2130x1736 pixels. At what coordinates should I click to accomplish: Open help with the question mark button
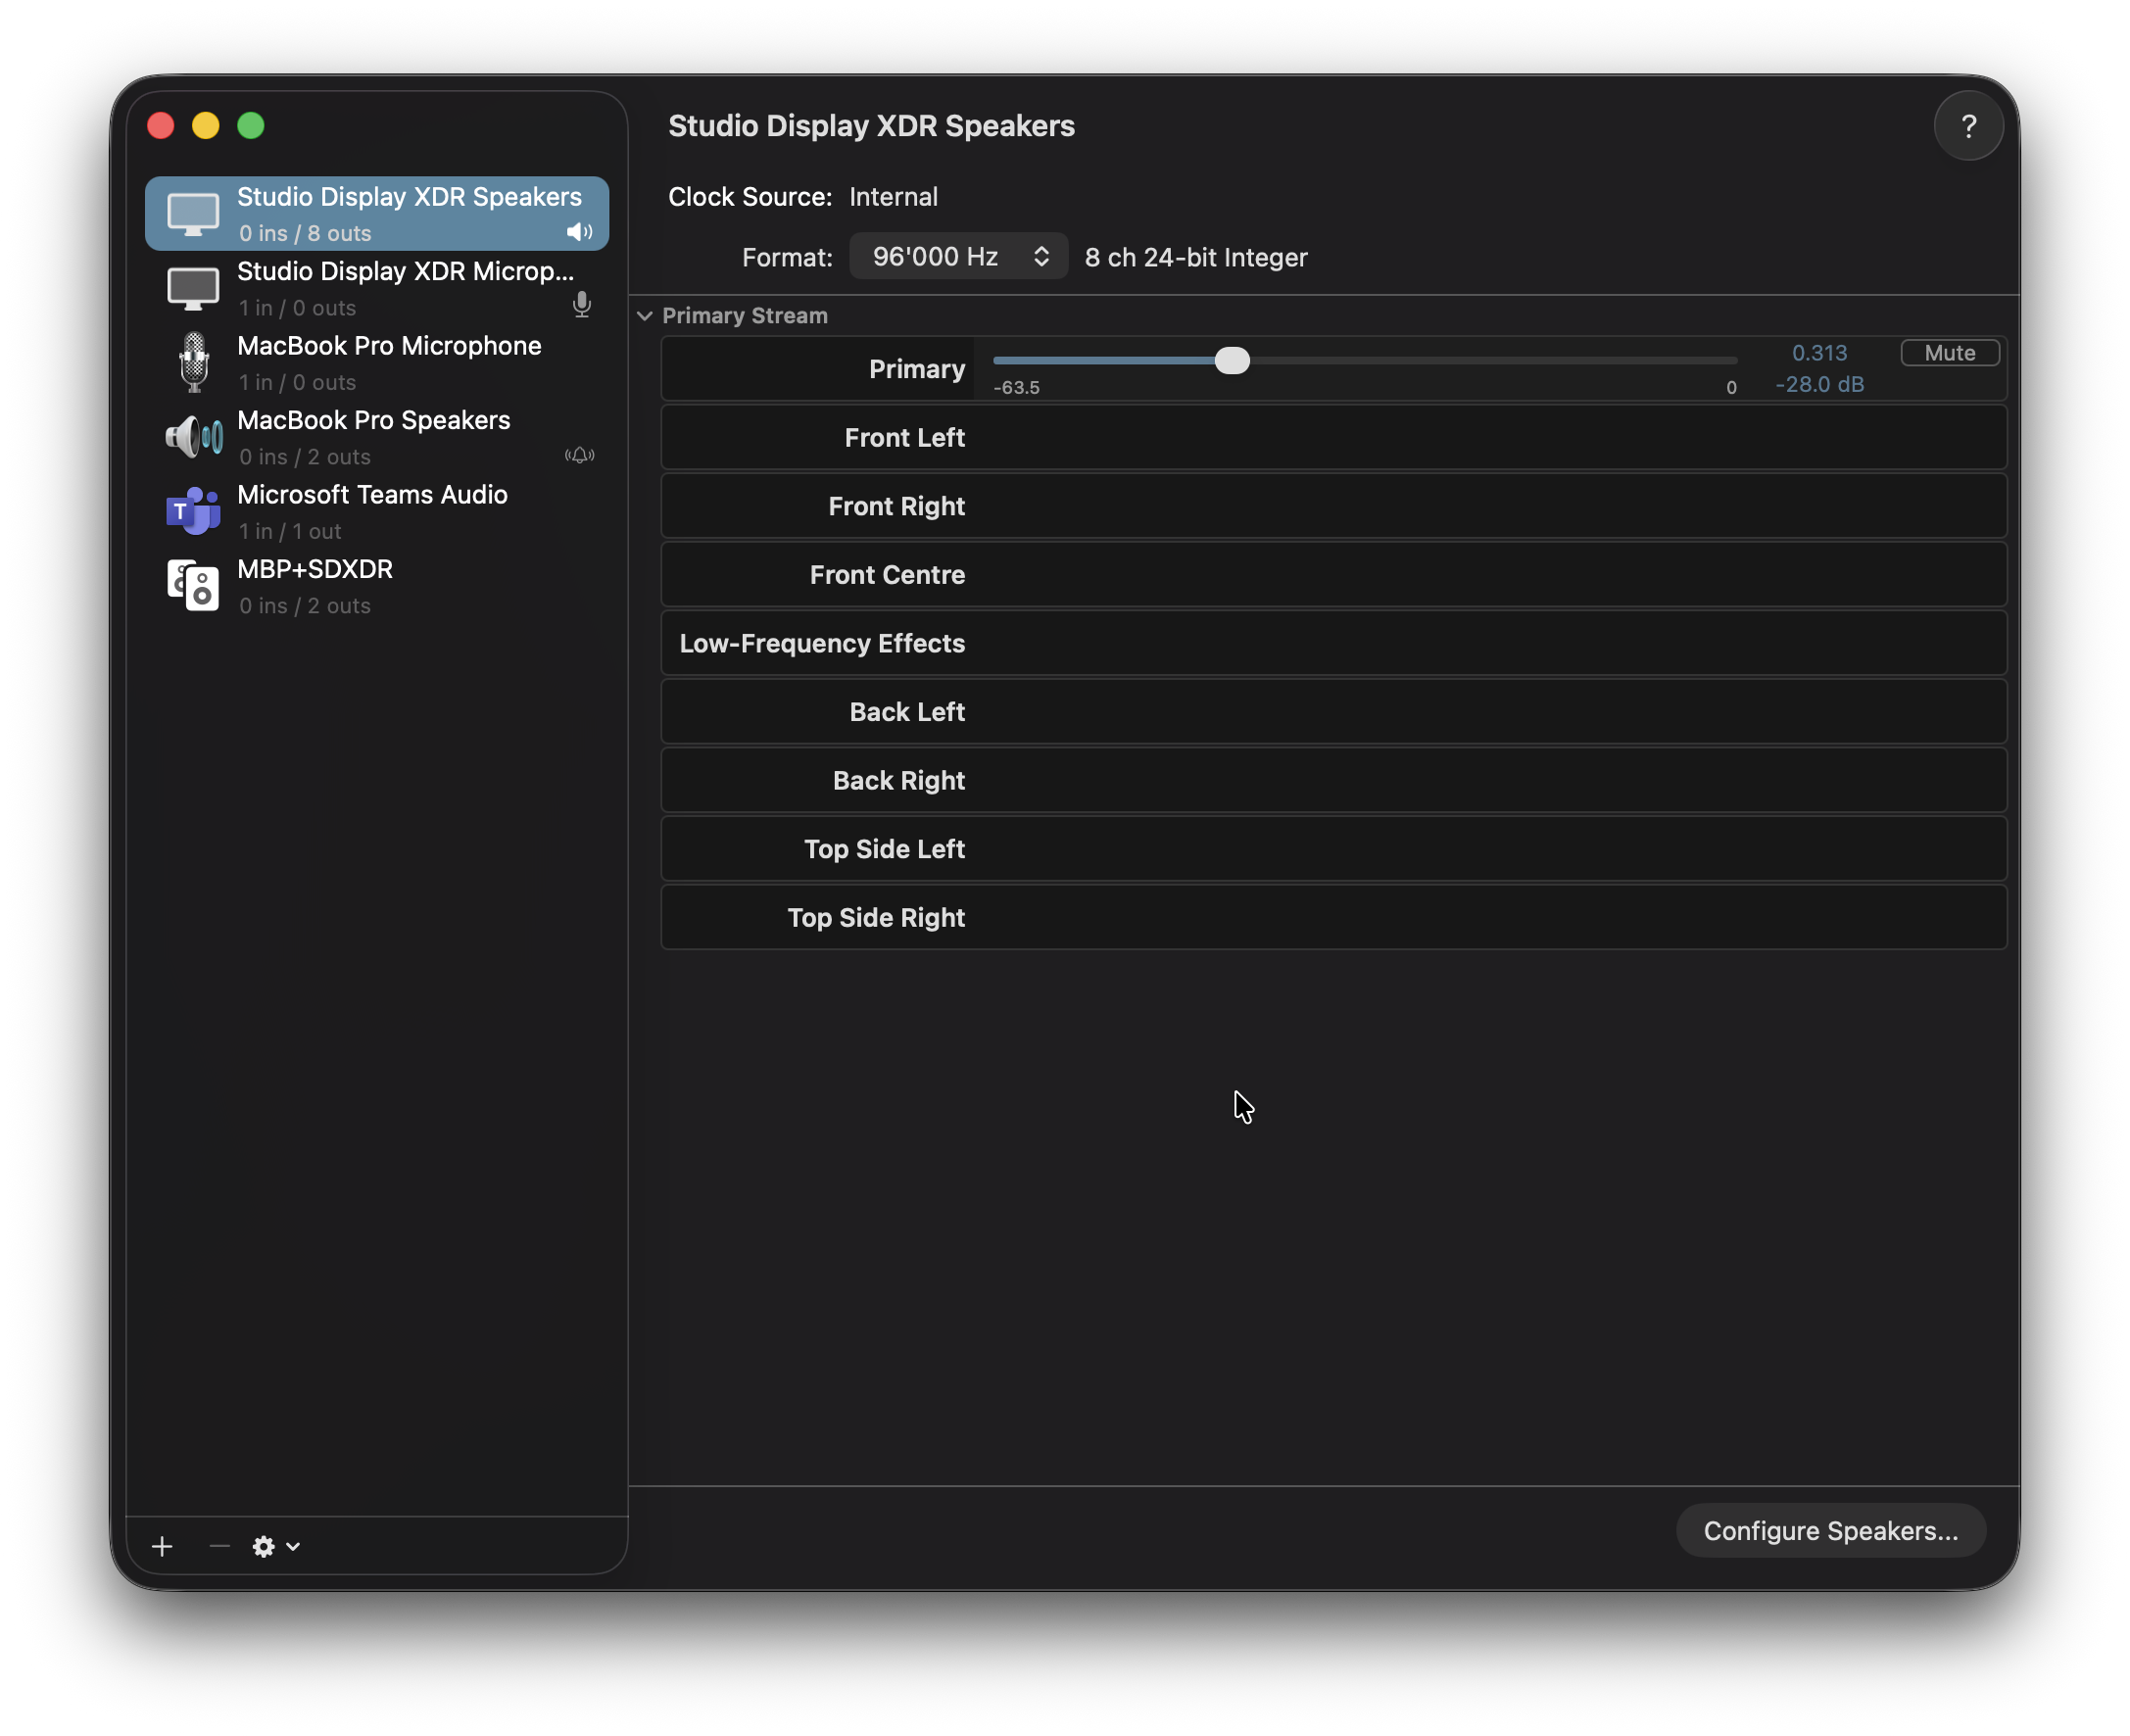coord(1968,126)
